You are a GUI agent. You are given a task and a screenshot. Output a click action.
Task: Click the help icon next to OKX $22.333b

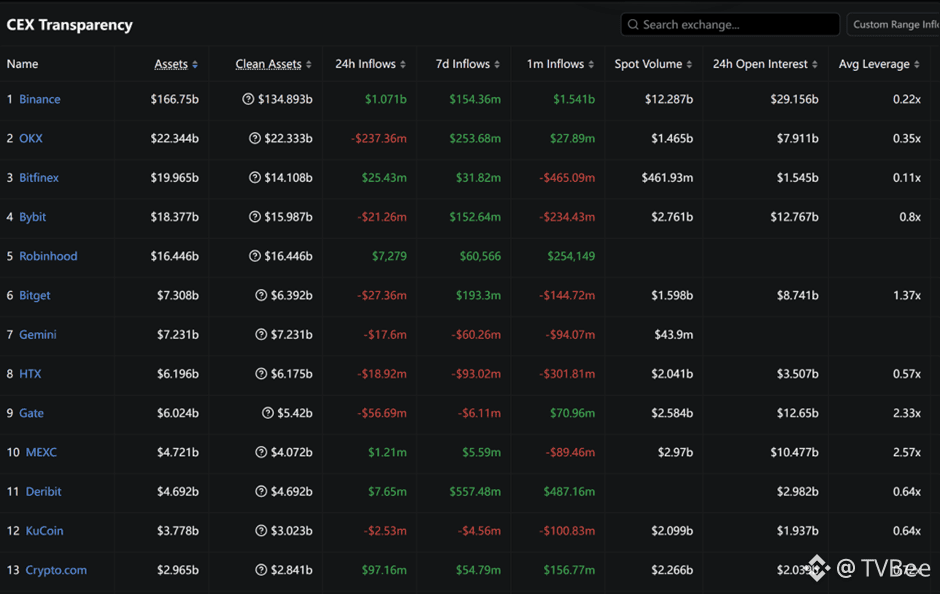tap(255, 139)
